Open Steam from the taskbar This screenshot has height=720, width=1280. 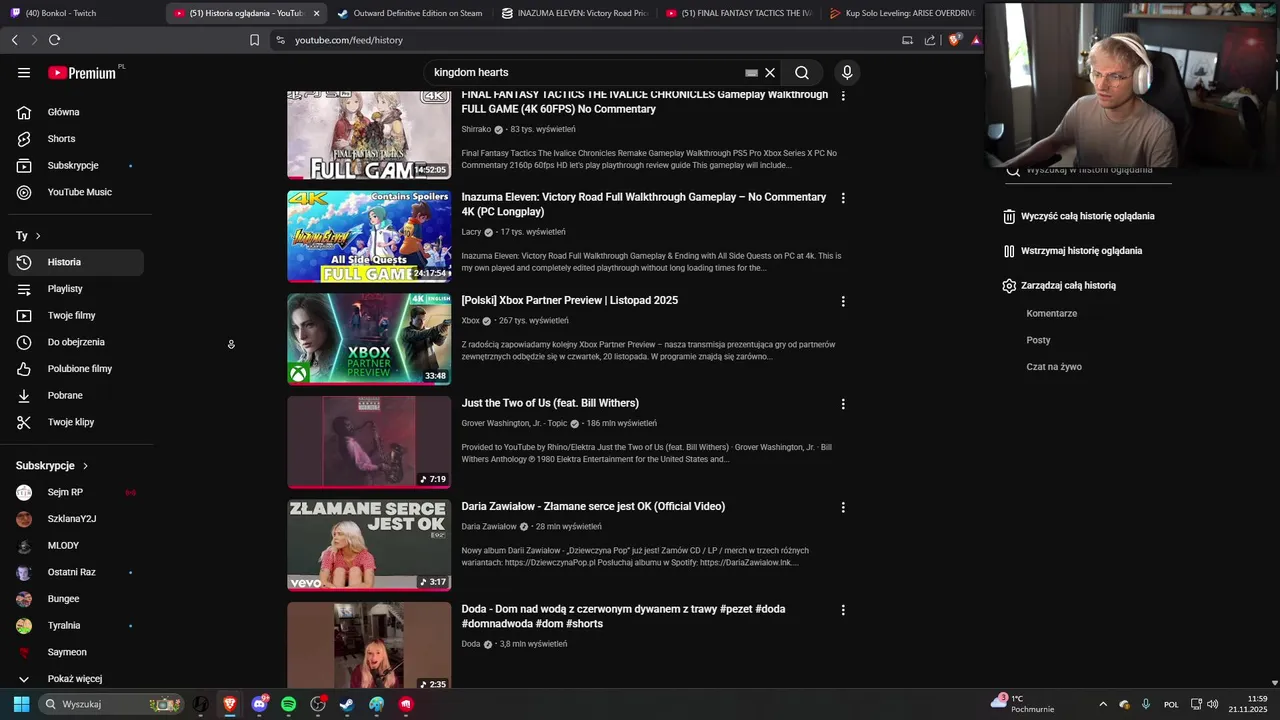point(347,704)
